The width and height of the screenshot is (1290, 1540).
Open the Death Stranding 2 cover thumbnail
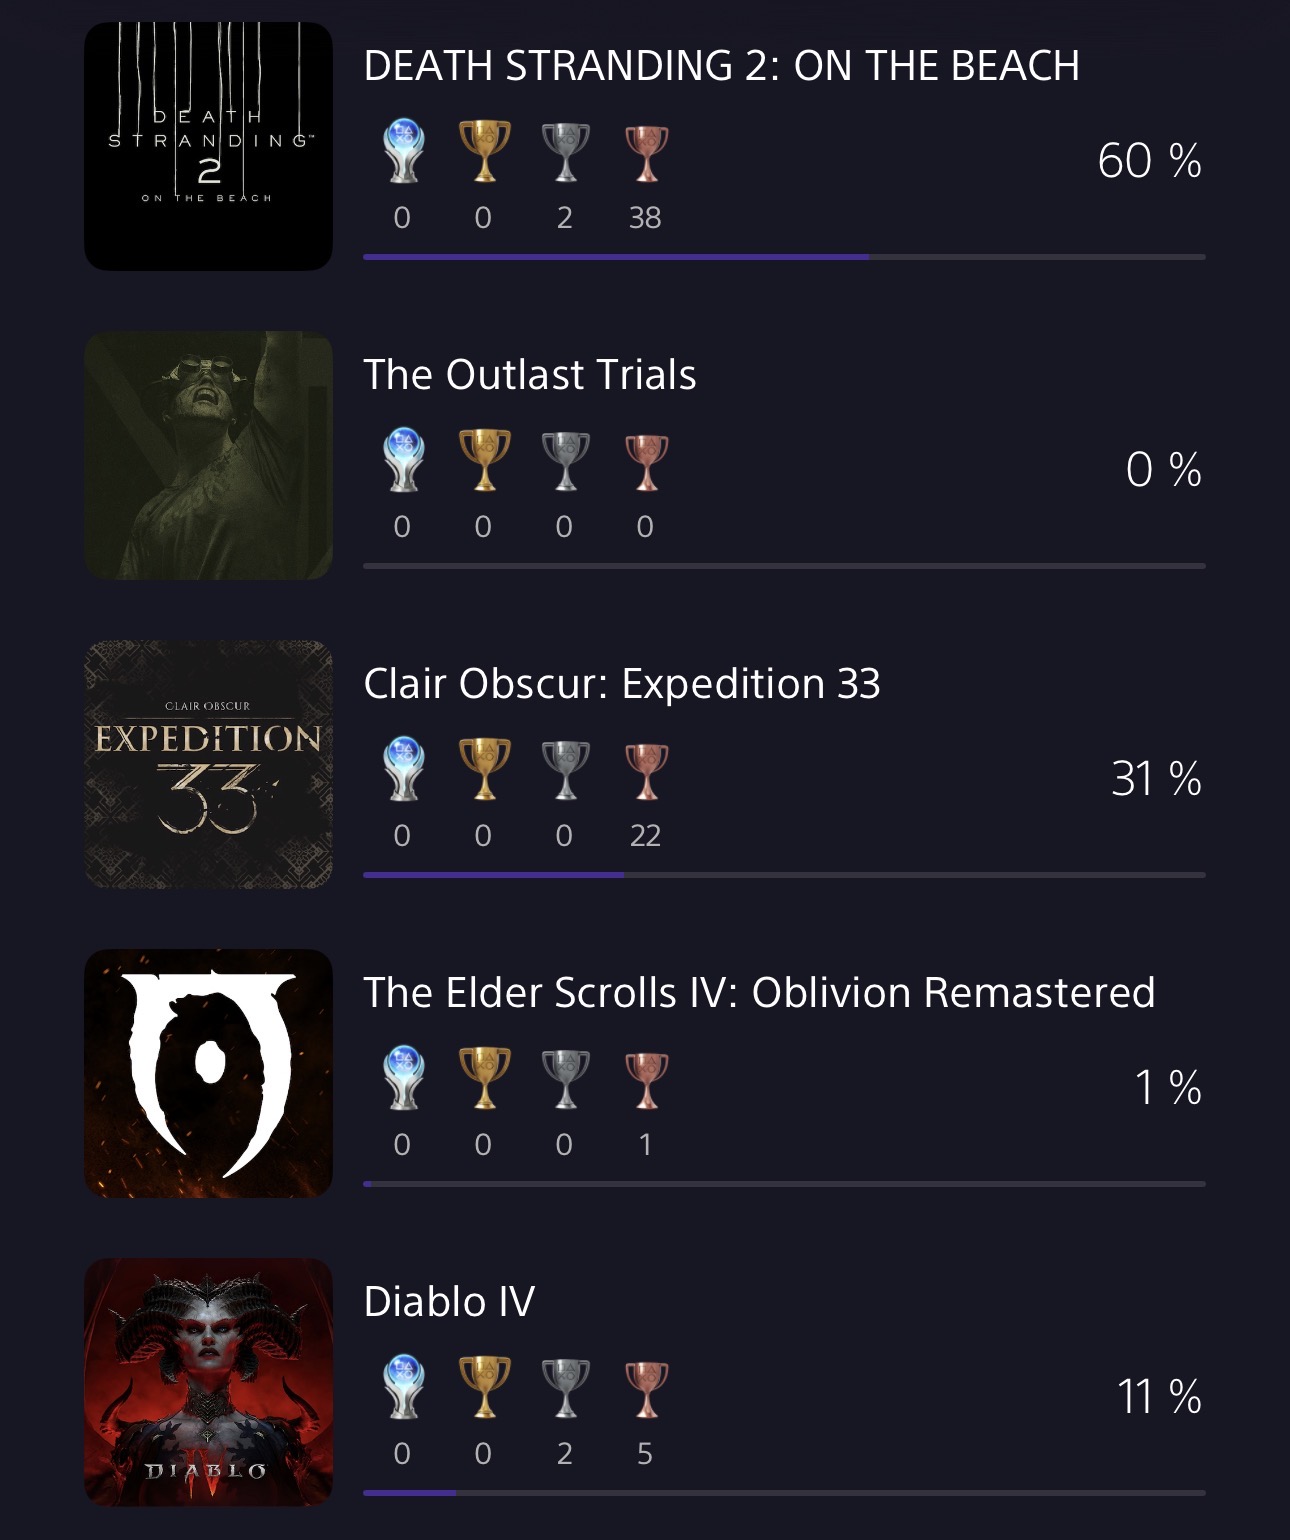pyautogui.click(x=208, y=146)
